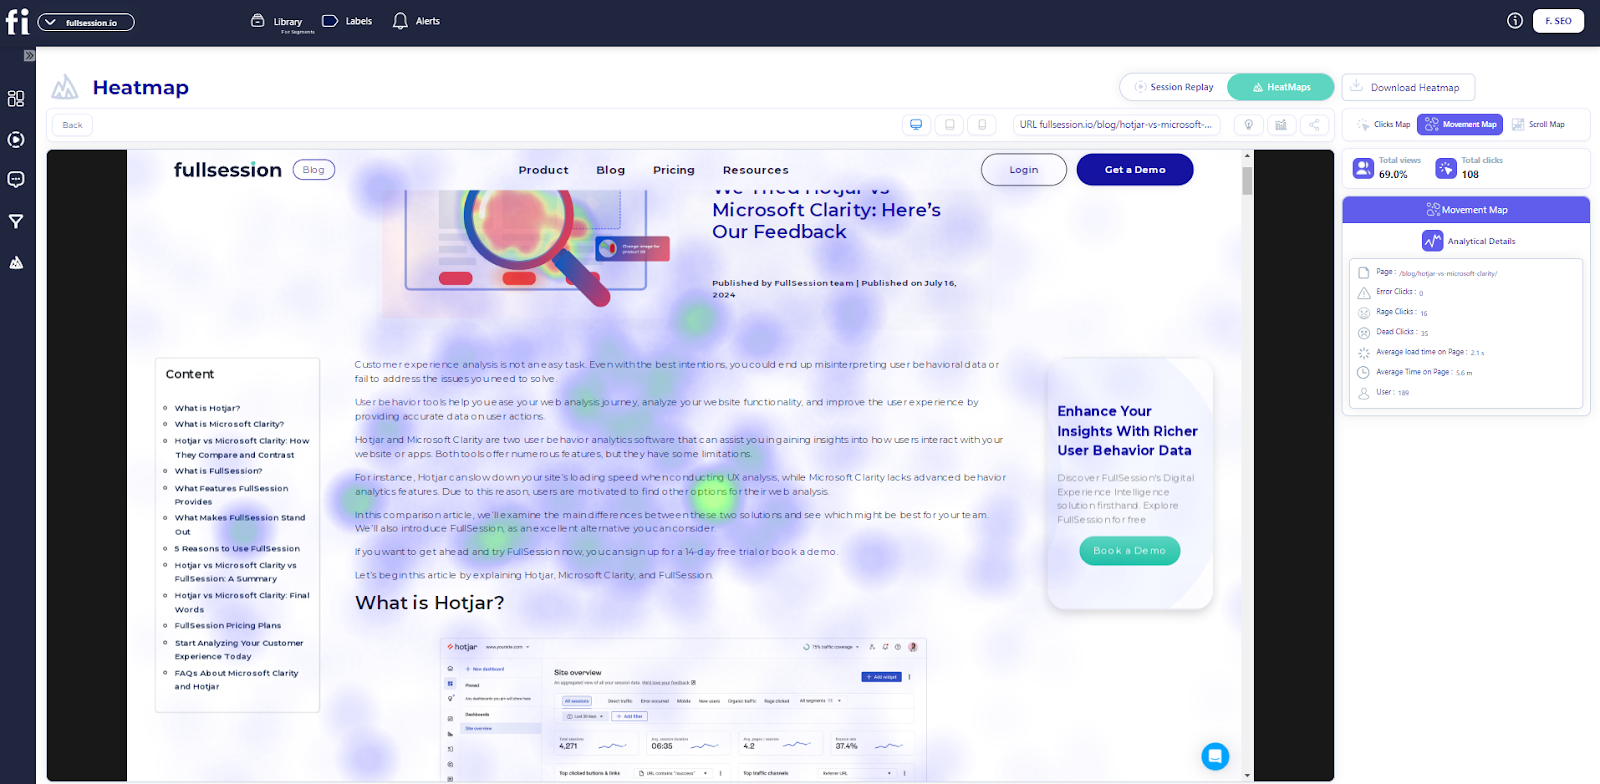Click the chart icon in toolbar
This screenshot has width=1600, height=784.
click(x=1281, y=125)
